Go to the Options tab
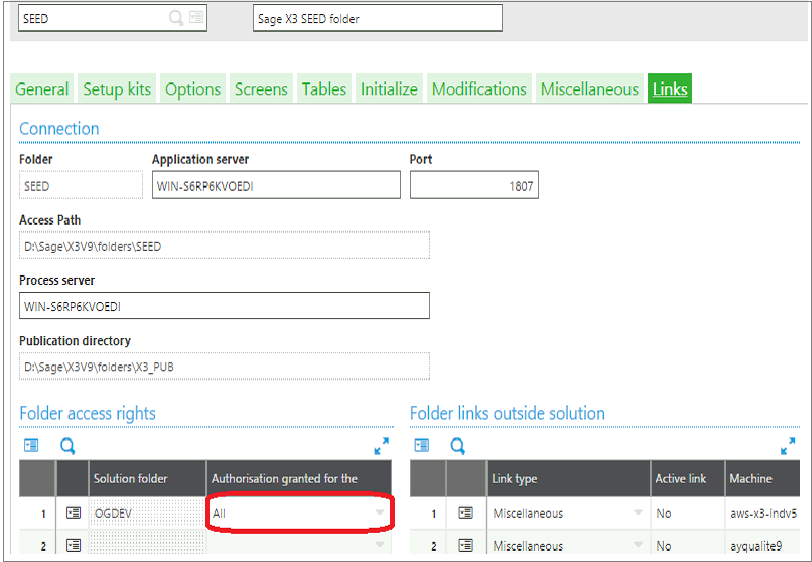Screen dimensions: 812x562 tap(193, 89)
